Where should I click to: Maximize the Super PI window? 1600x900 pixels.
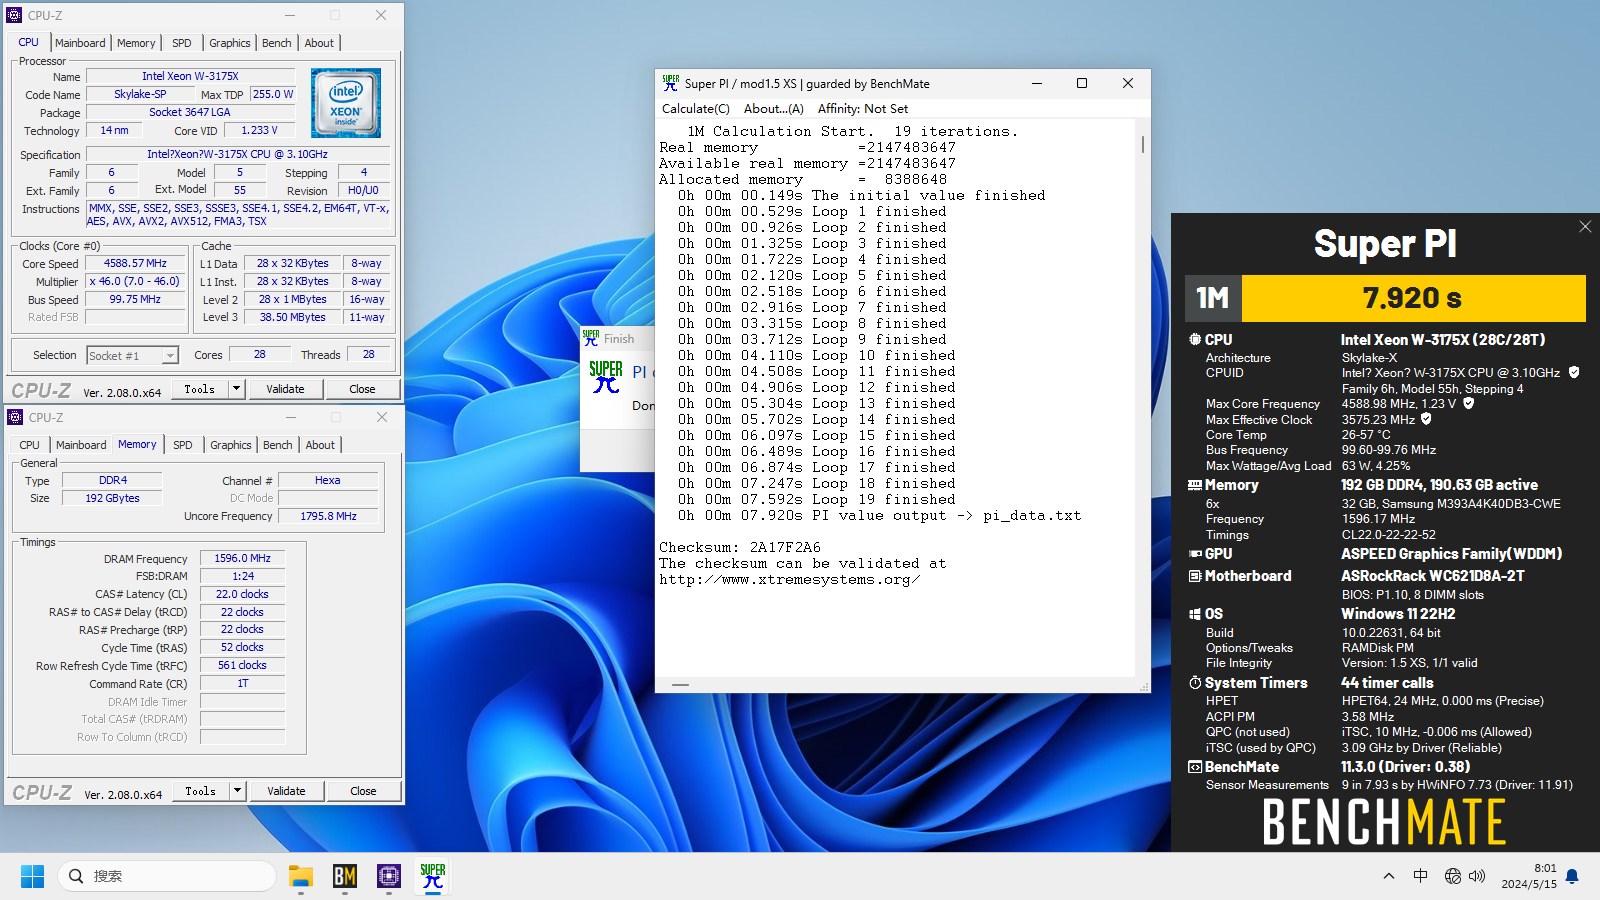(1081, 84)
